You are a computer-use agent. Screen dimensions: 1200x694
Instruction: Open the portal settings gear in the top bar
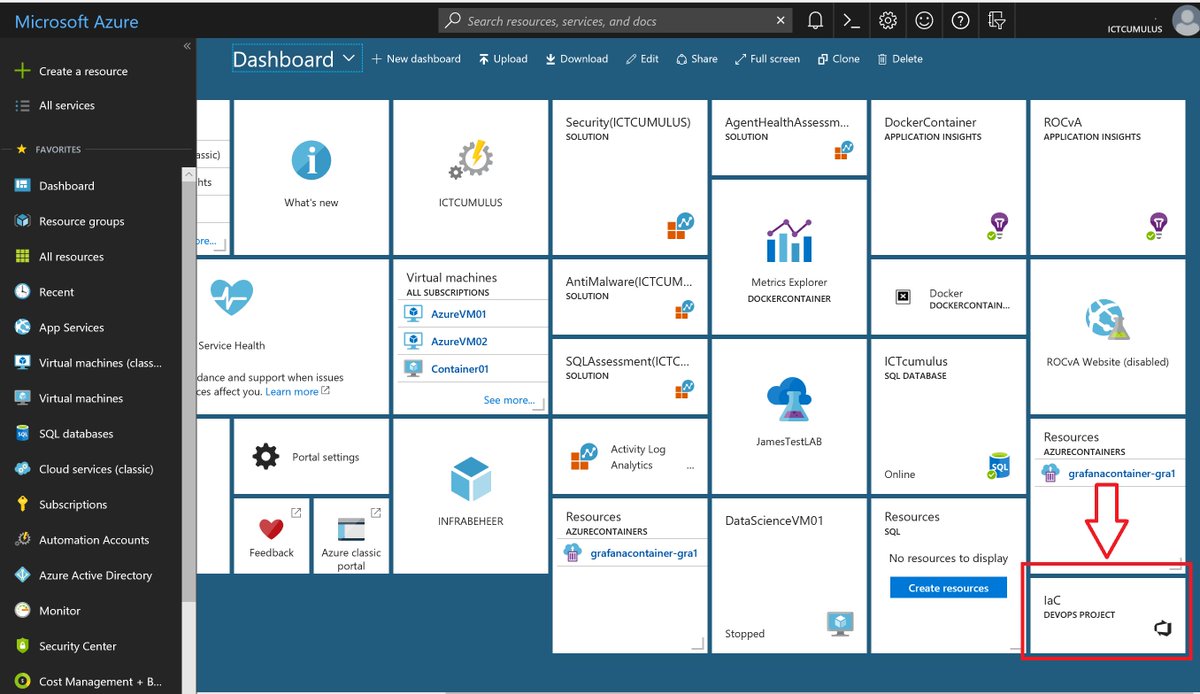pyautogui.click(x=887, y=20)
